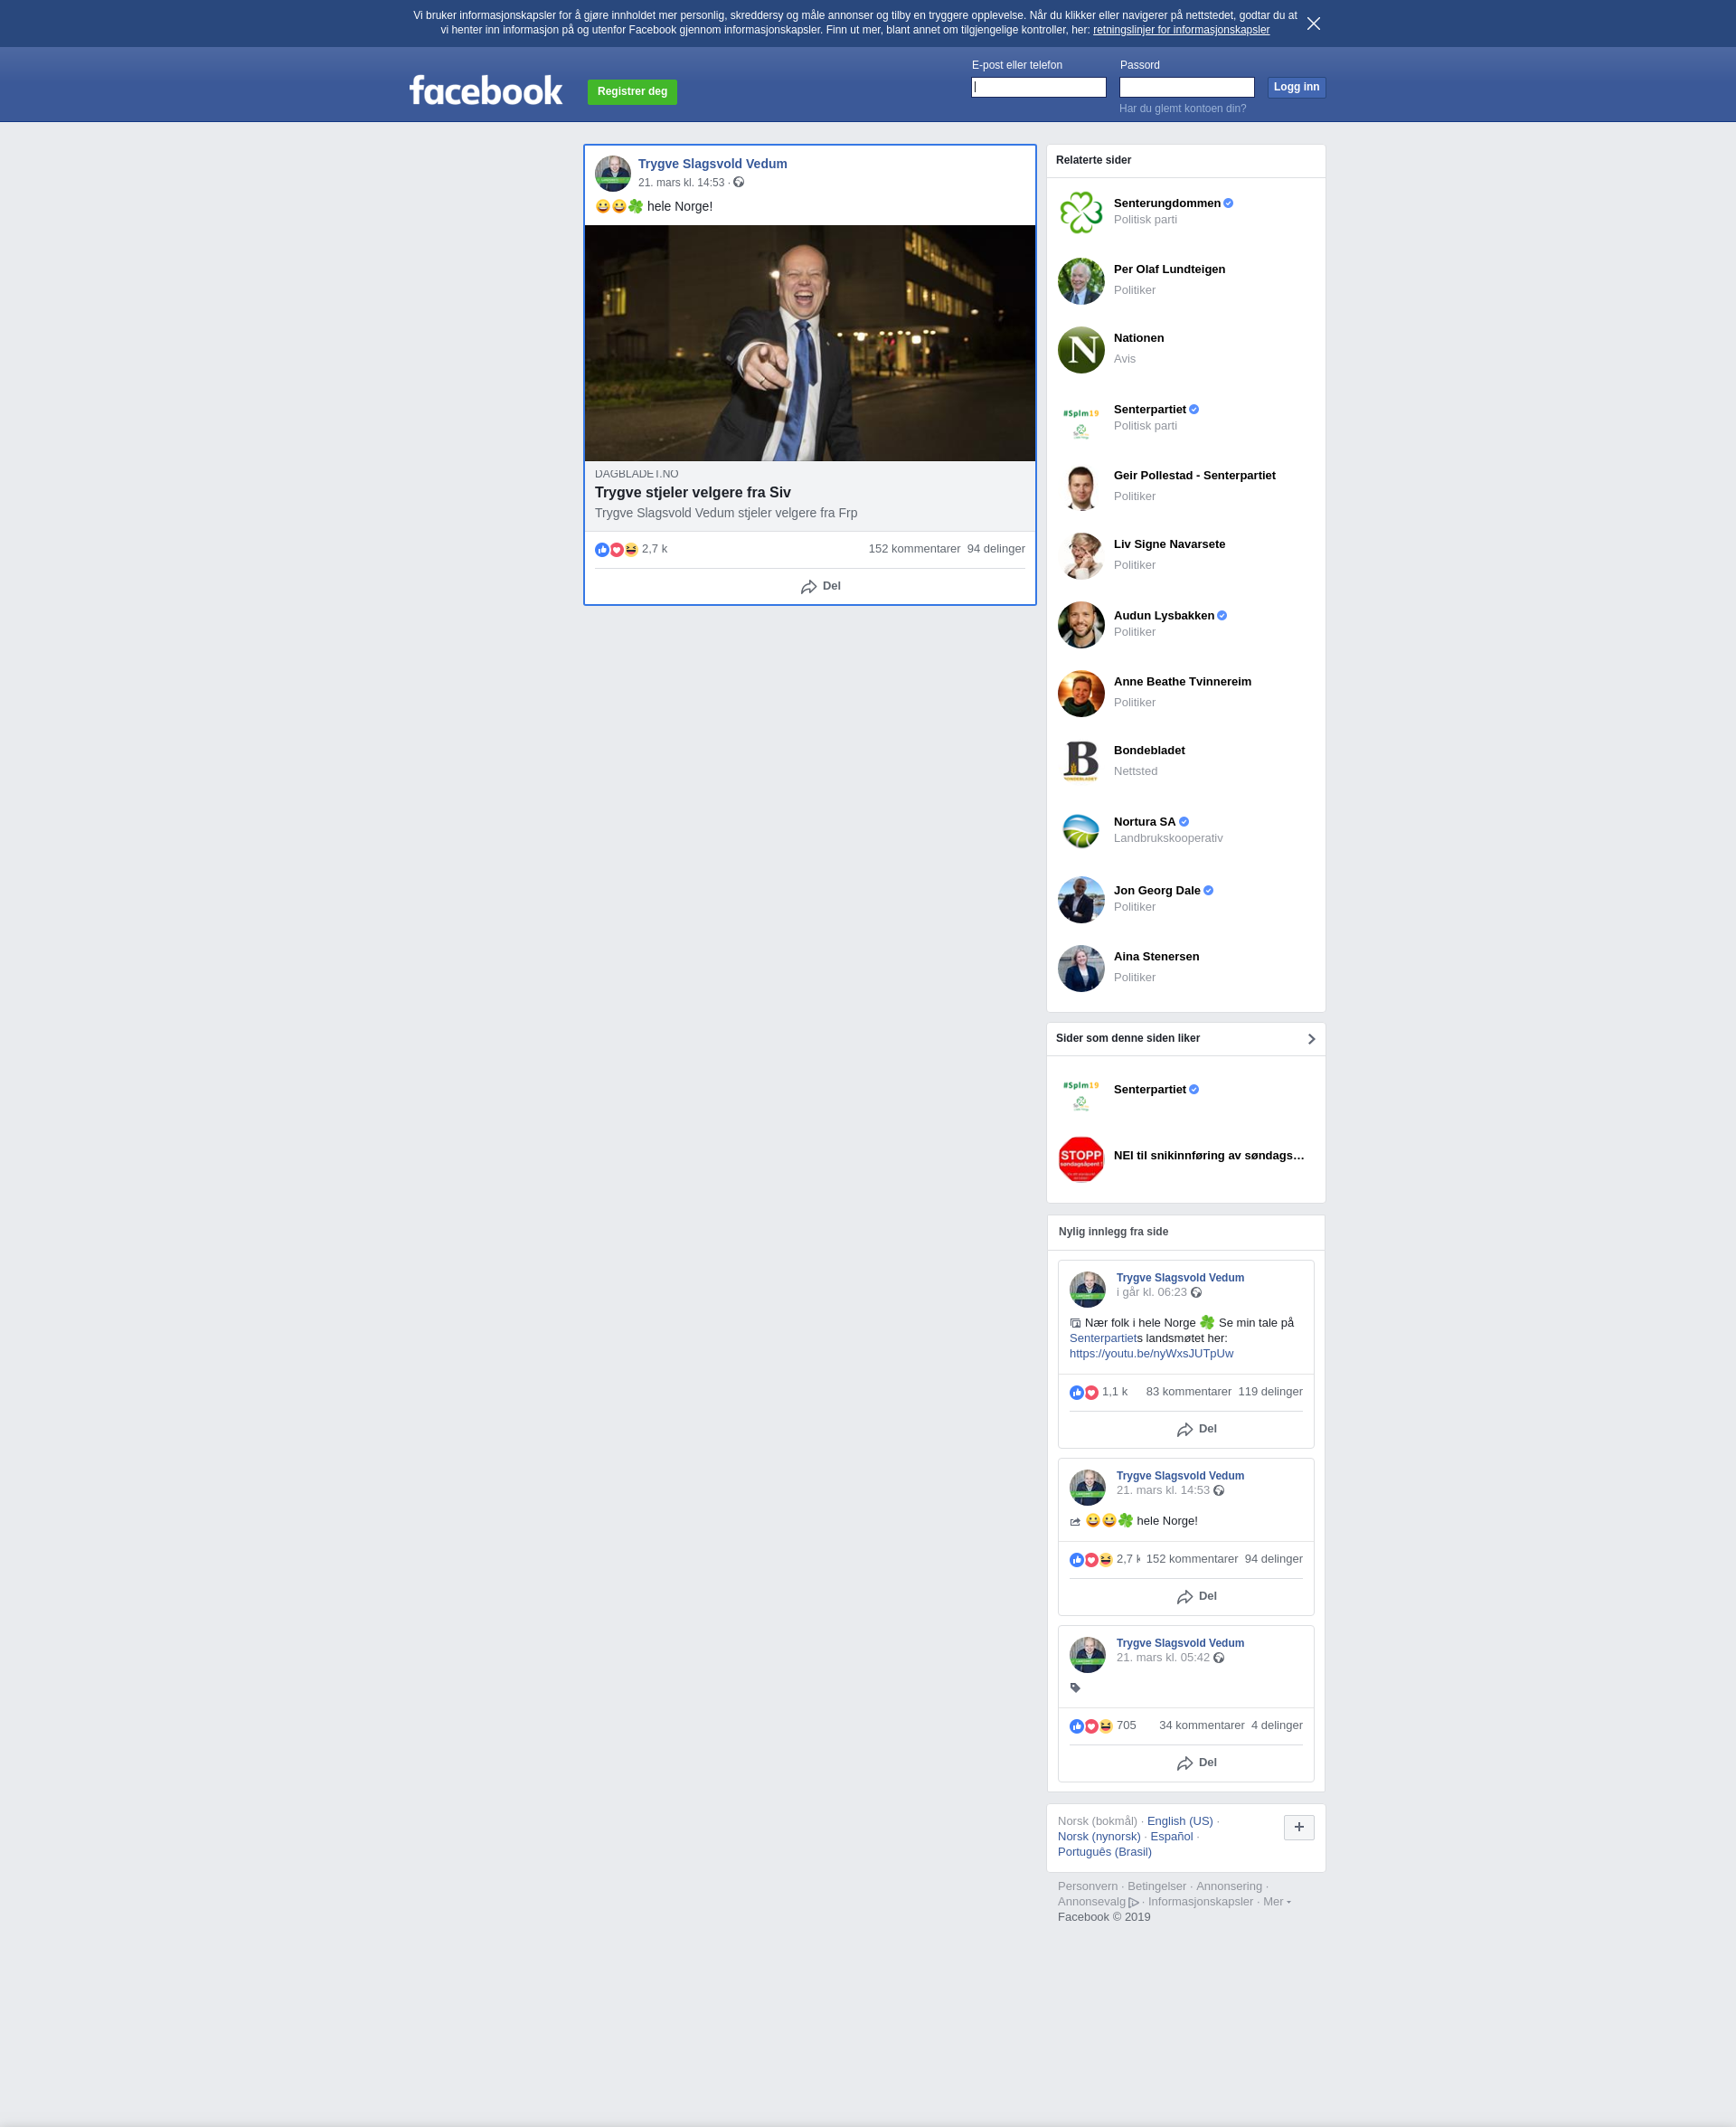Open '119 delinger' on recent post
The width and height of the screenshot is (1736, 2127).
click(1270, 1392)
